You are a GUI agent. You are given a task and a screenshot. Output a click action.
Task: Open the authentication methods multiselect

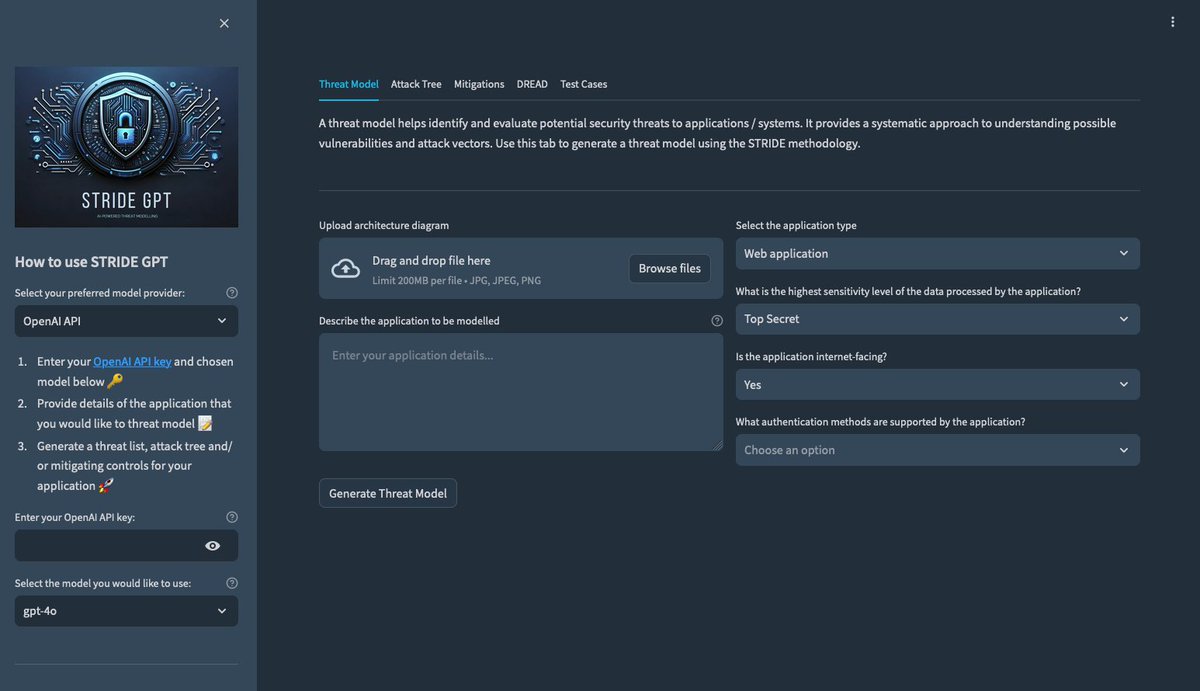click(938, 450)
